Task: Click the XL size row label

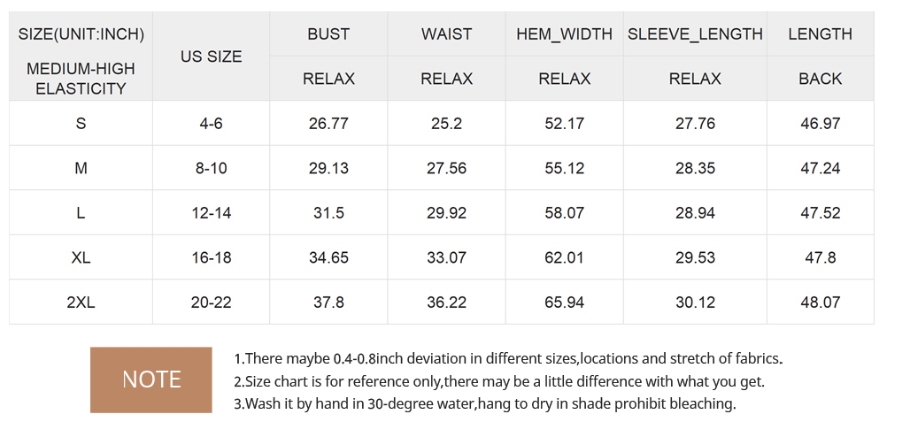Action: tap(81, 257)
